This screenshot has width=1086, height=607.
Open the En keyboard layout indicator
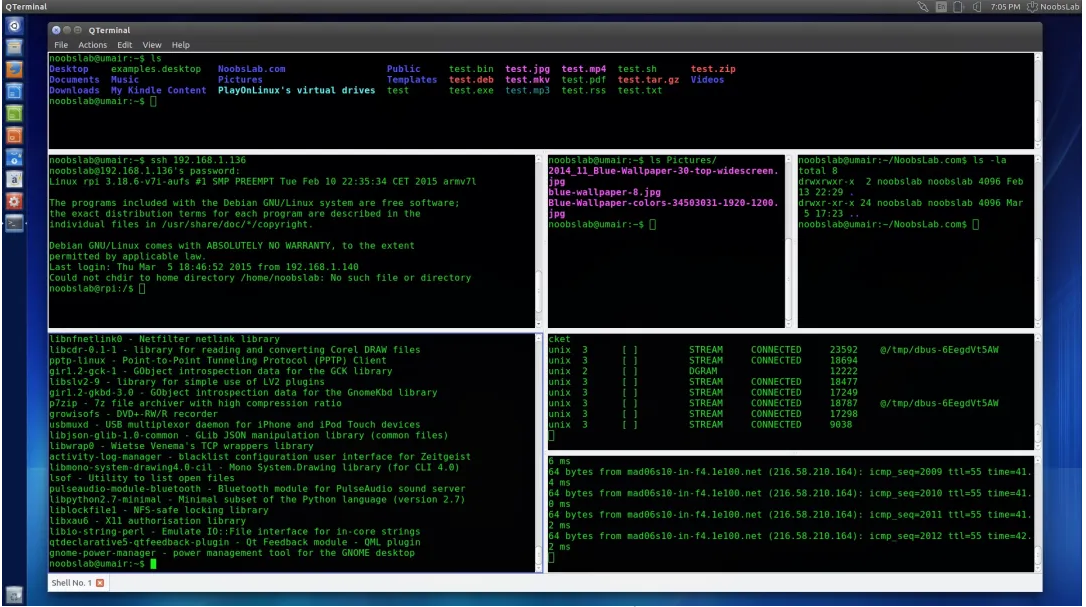pos(941,7)
